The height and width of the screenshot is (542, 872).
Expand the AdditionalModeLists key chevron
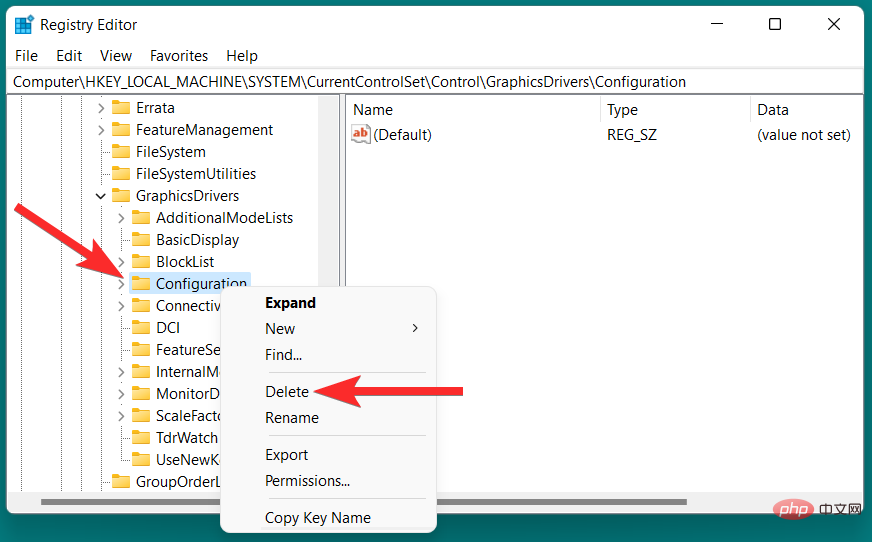click(121, 218)
